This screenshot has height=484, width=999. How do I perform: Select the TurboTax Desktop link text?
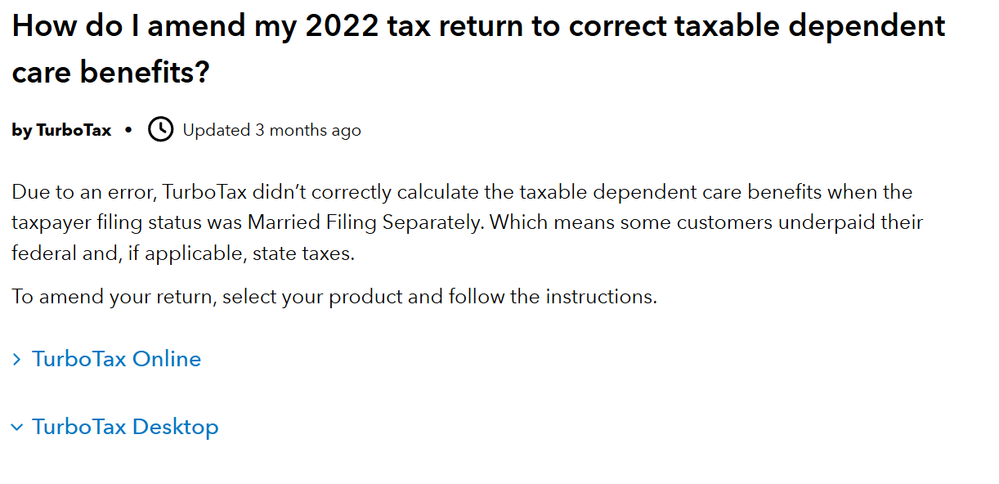(x=125, y=426)
